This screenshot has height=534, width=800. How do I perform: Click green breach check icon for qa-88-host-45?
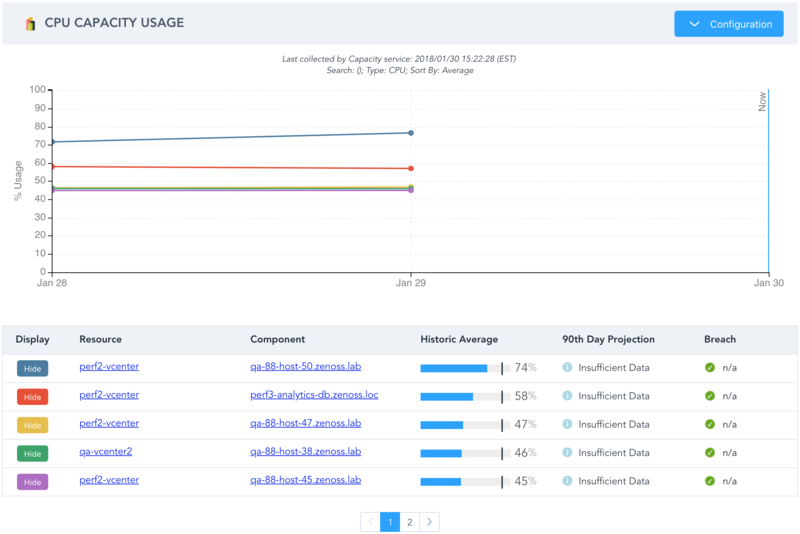[710, 480]
